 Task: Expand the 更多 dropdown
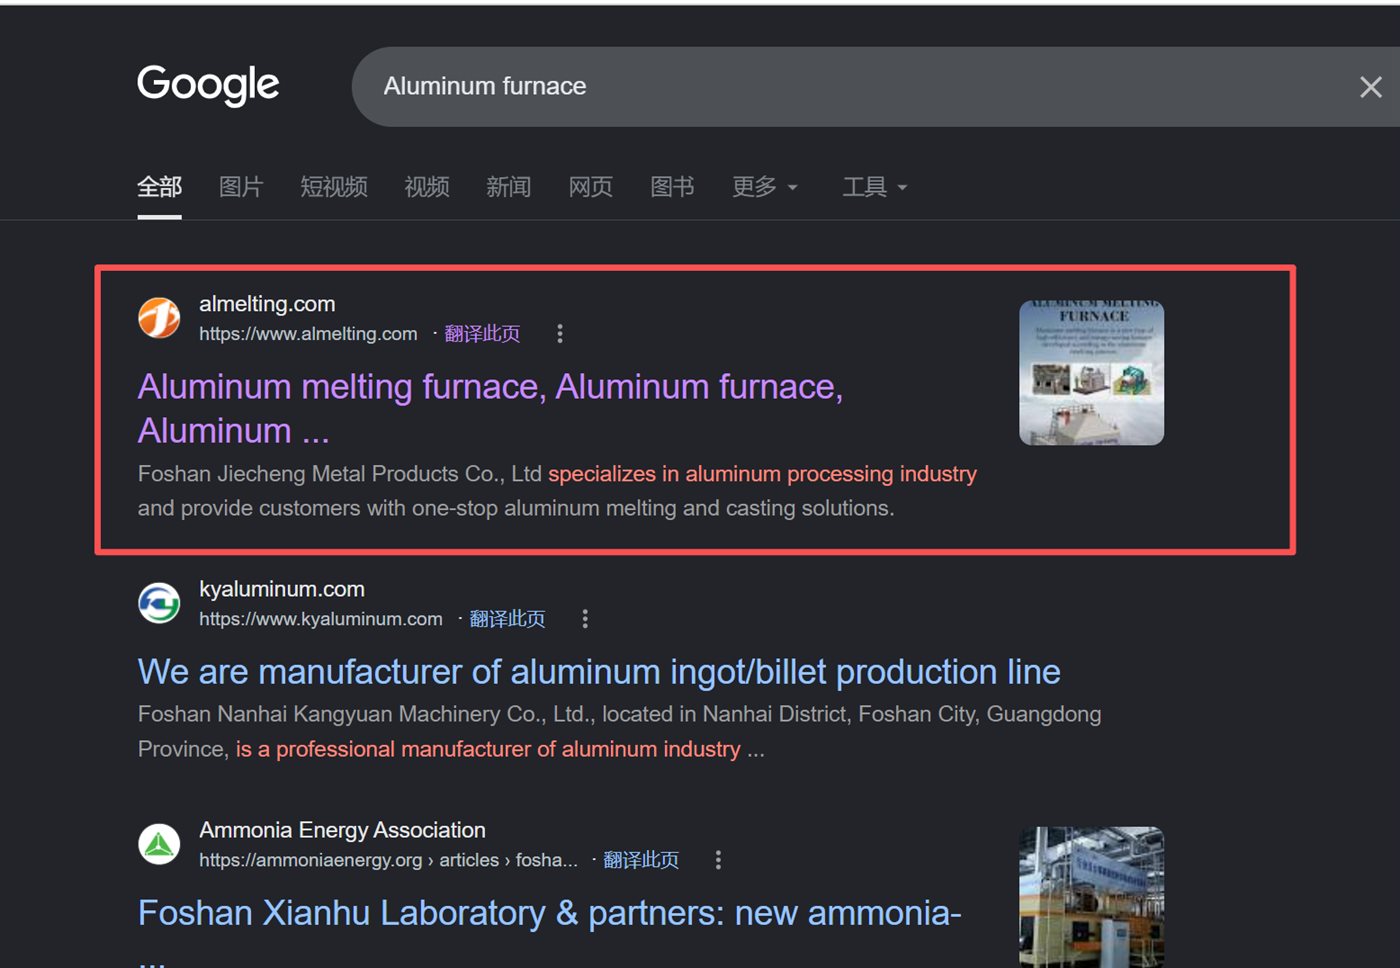765,187
